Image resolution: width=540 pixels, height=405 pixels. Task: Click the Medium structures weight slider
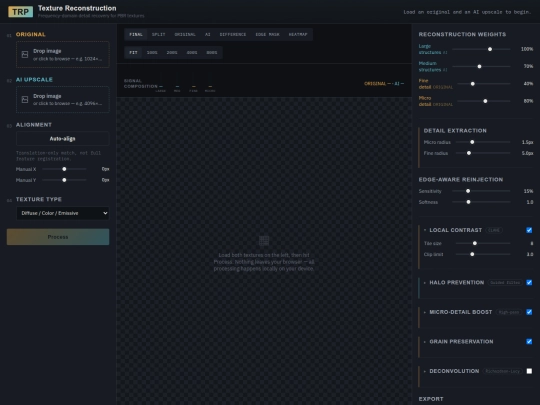(x=481, y=66)
